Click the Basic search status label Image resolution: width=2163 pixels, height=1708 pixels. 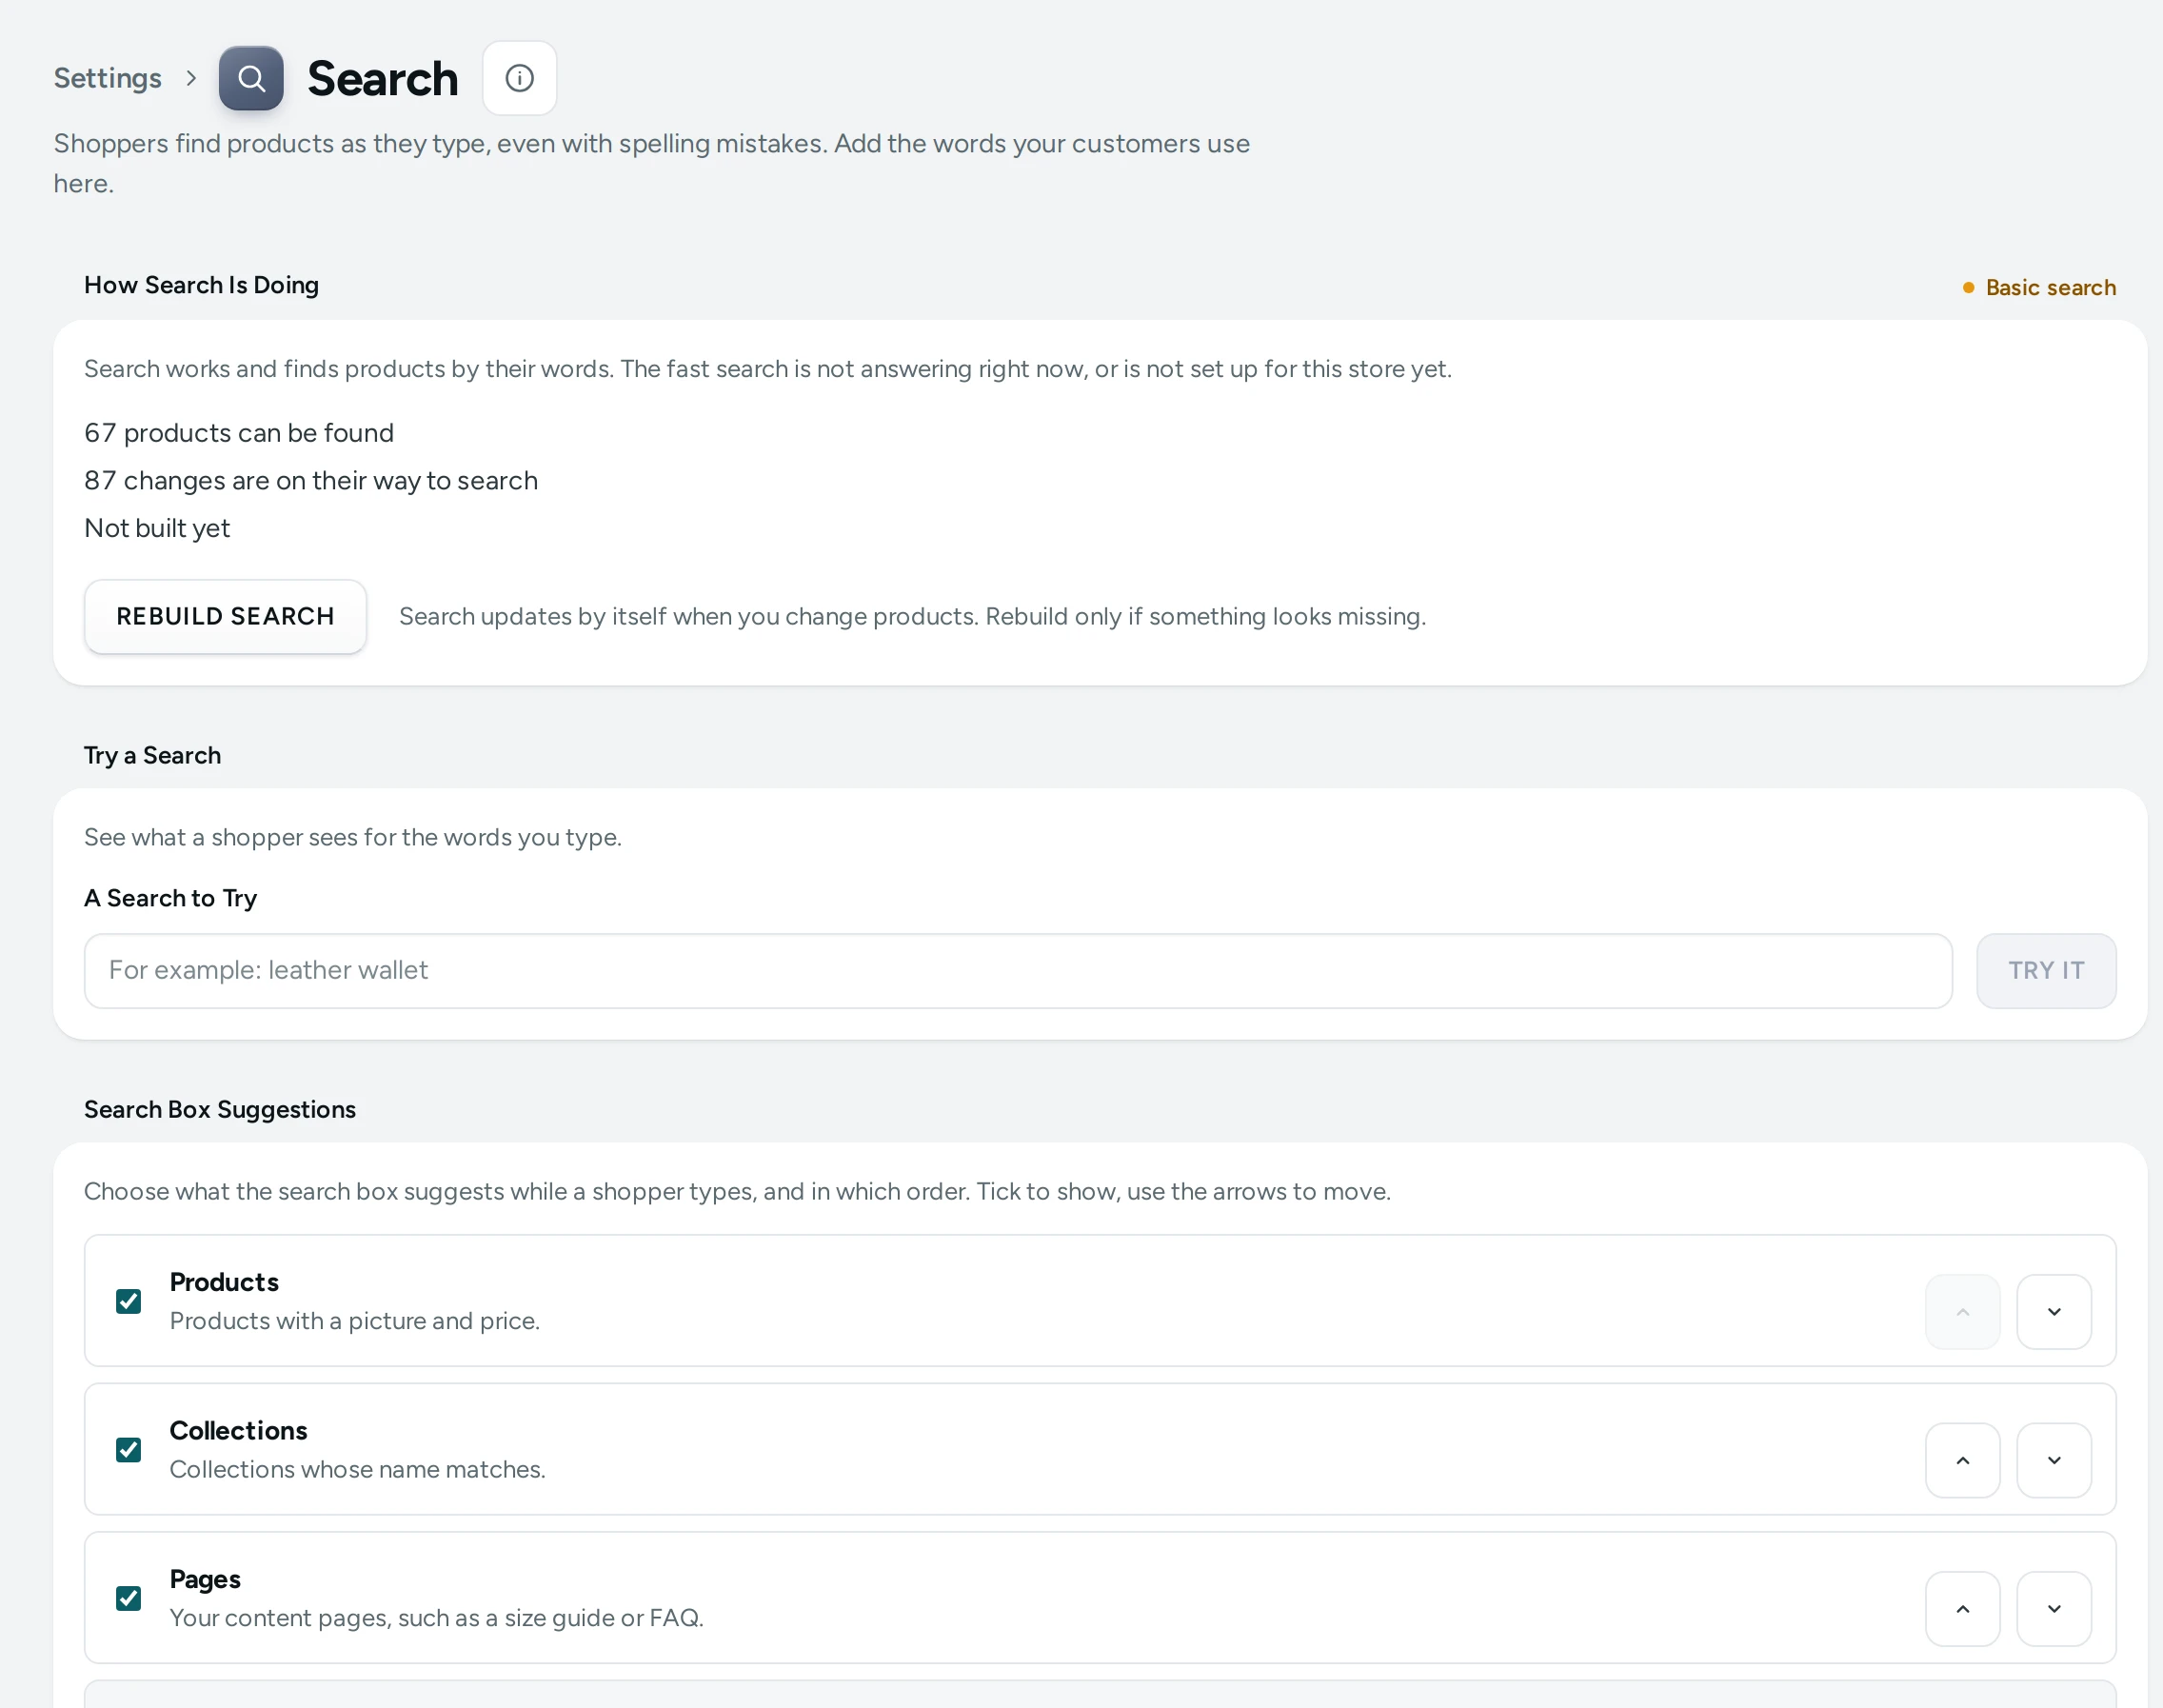pyautogui.click(x=2040, y=287)
